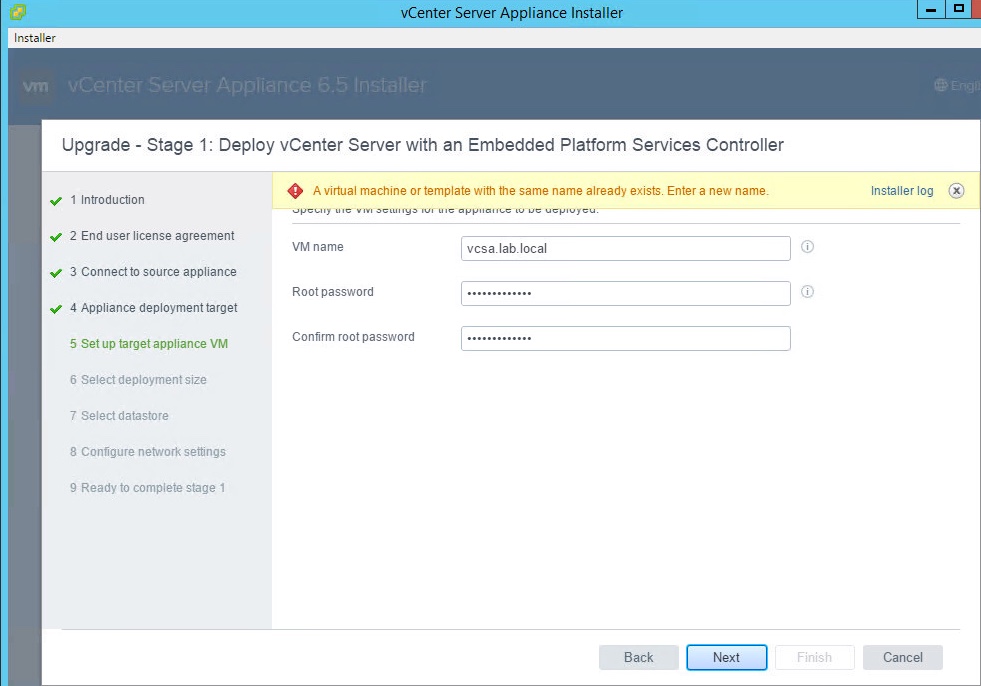This screenshot has width=981, height=686.
Task: Dismiss the yellow warning banner with X
Action: 956,191
